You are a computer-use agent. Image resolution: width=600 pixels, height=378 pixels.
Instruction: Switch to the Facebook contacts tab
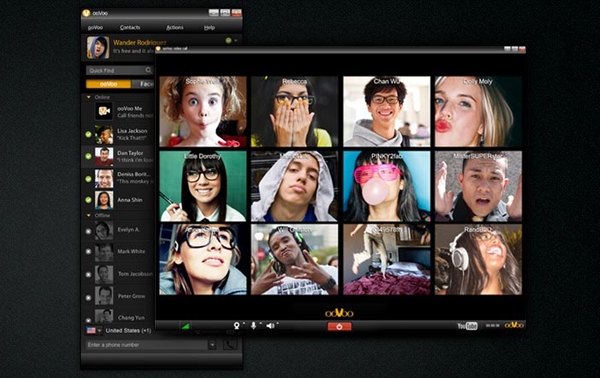[144, 84]
